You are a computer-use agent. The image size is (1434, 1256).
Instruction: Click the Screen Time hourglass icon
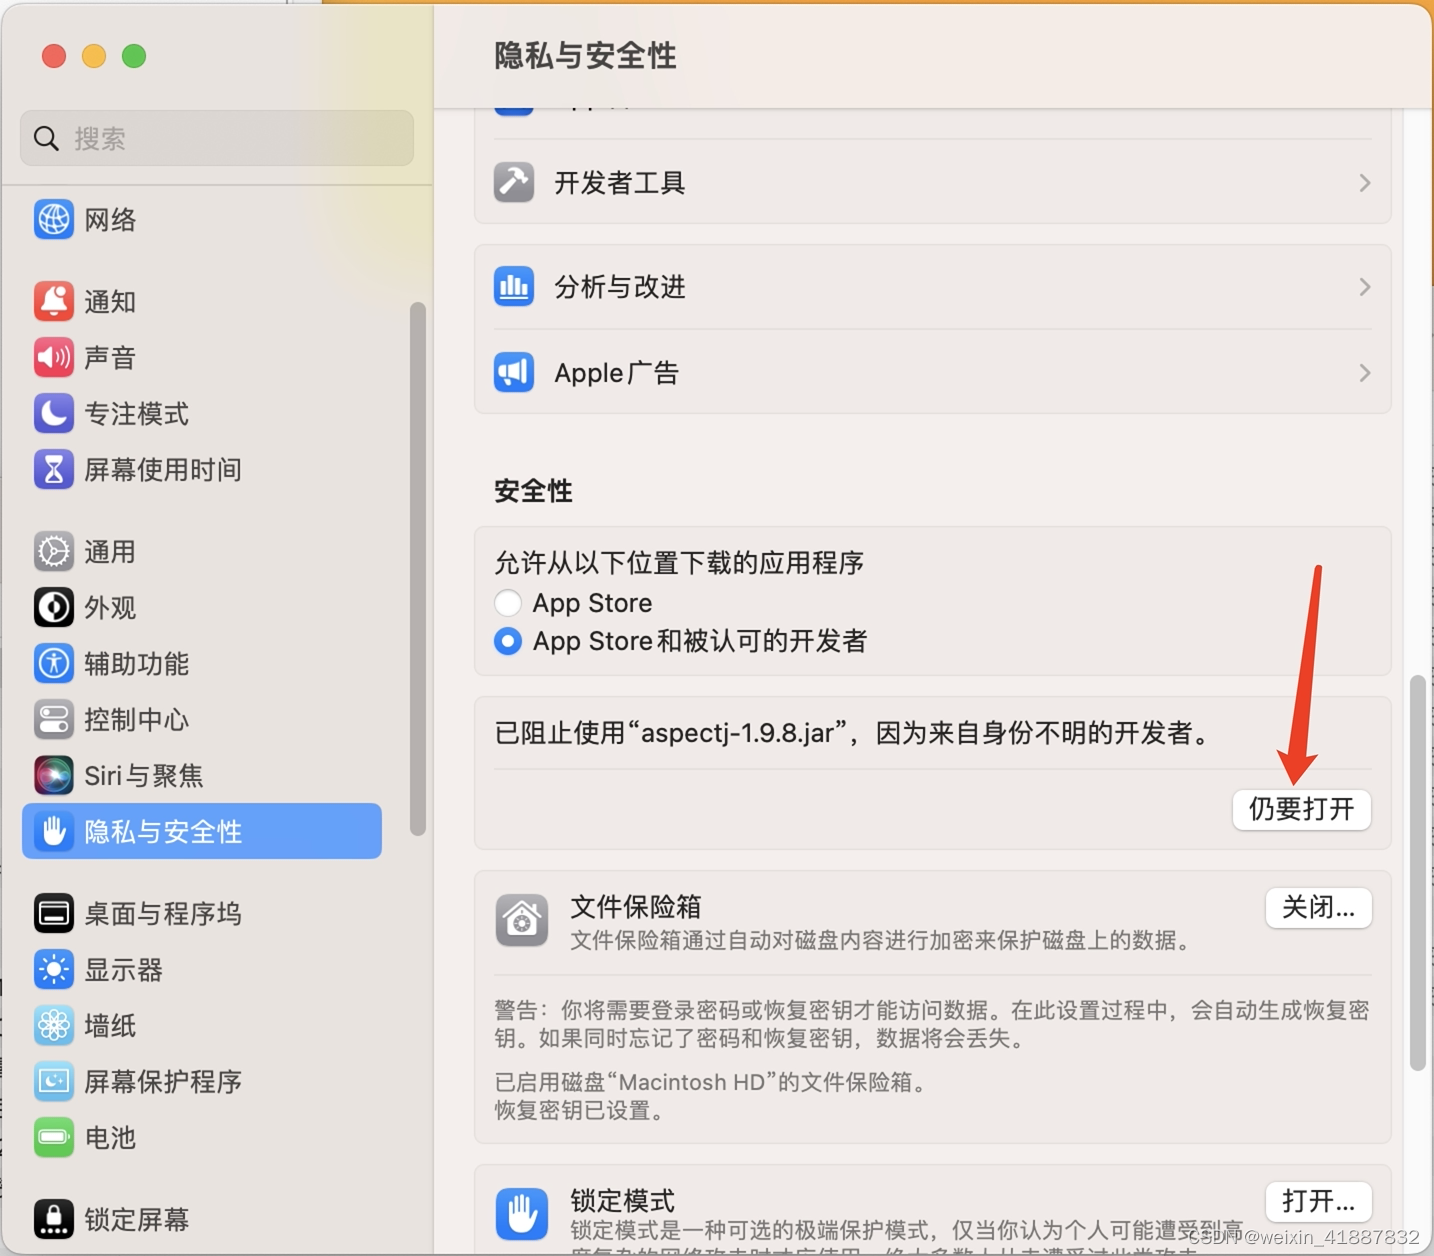[54, 469]
